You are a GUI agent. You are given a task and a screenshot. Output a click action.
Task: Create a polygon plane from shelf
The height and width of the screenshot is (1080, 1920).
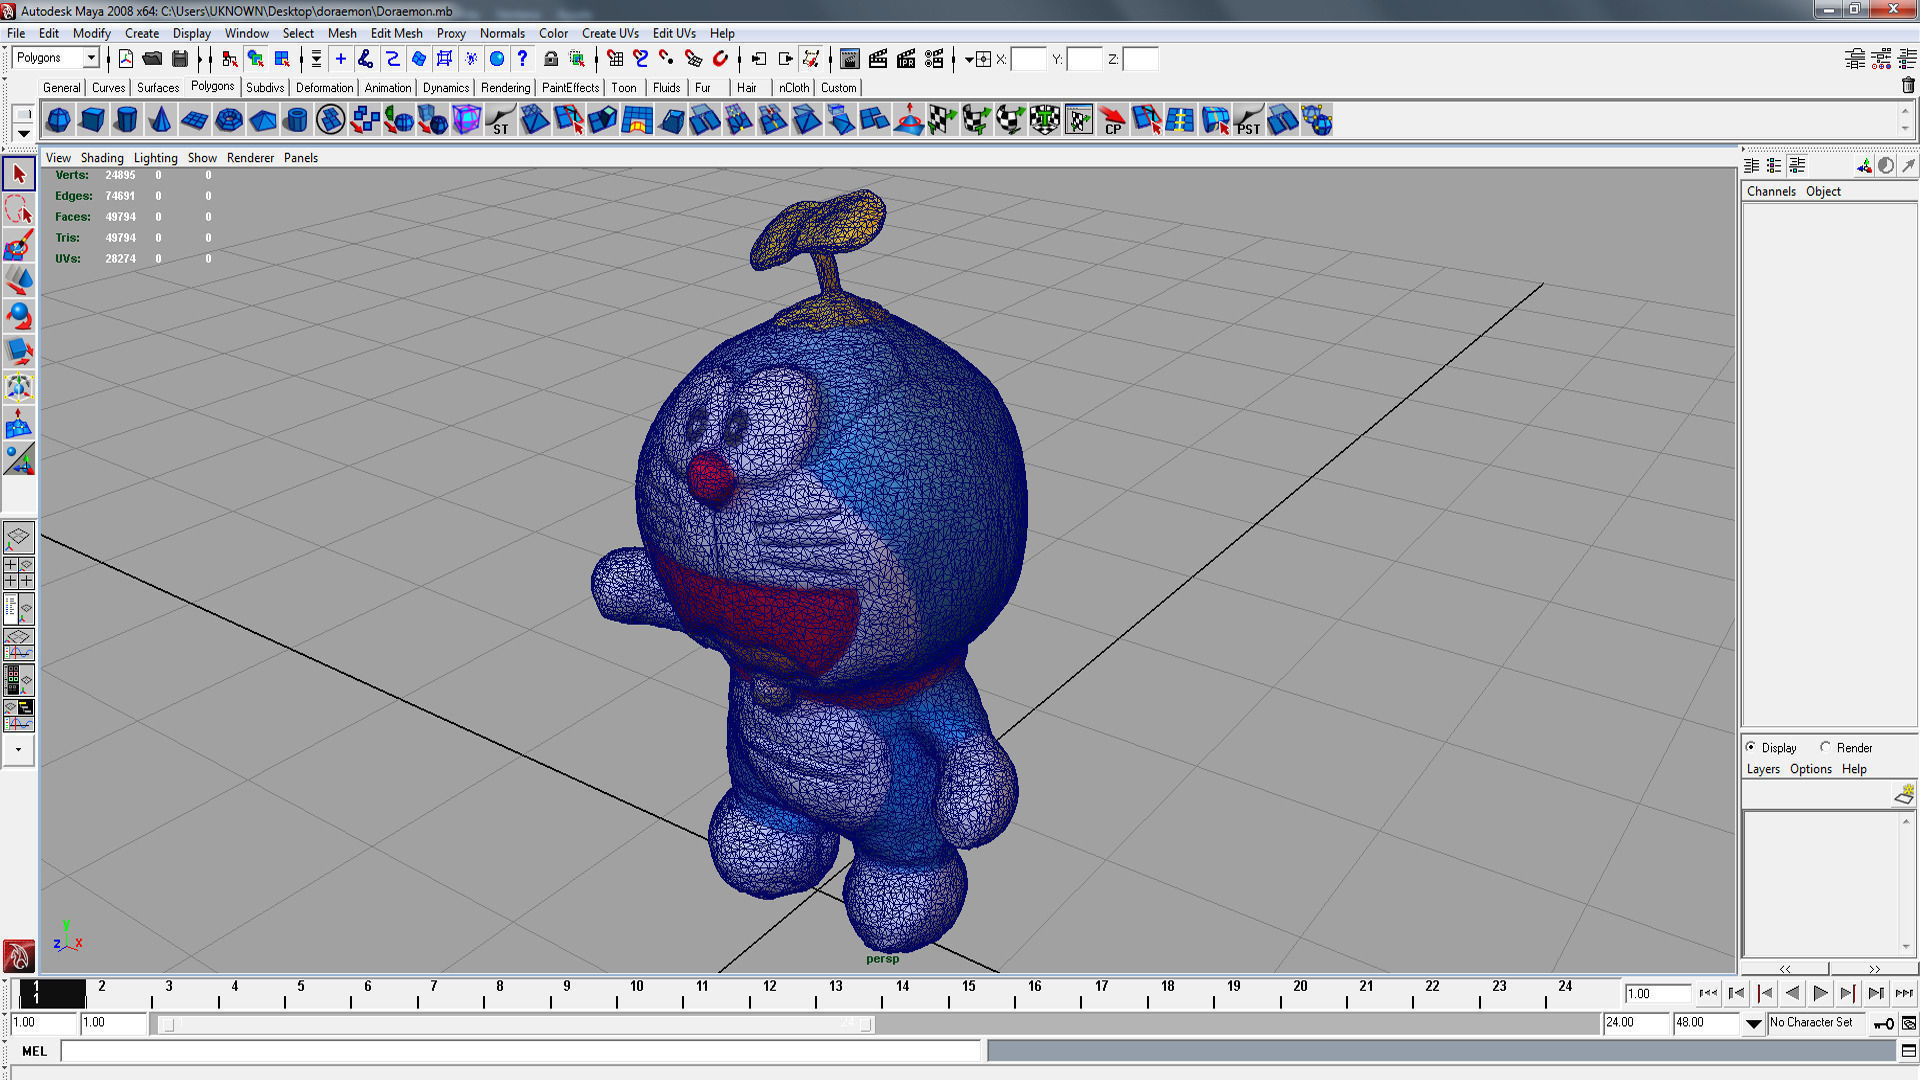pos(194,121)
